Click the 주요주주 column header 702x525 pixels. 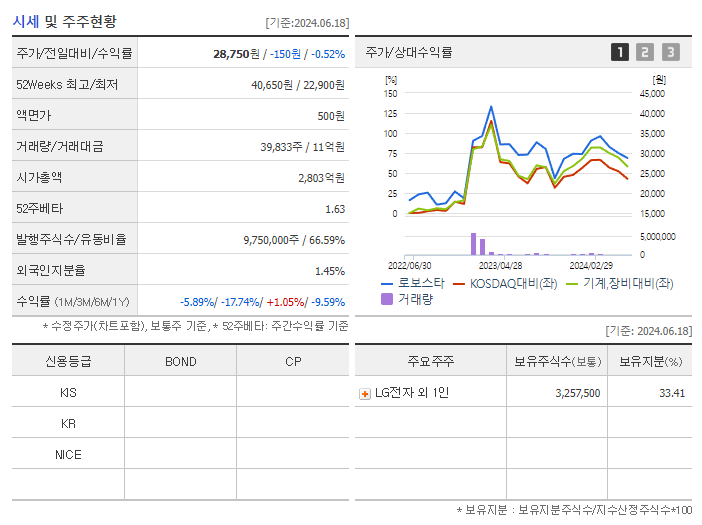[431, 361]
